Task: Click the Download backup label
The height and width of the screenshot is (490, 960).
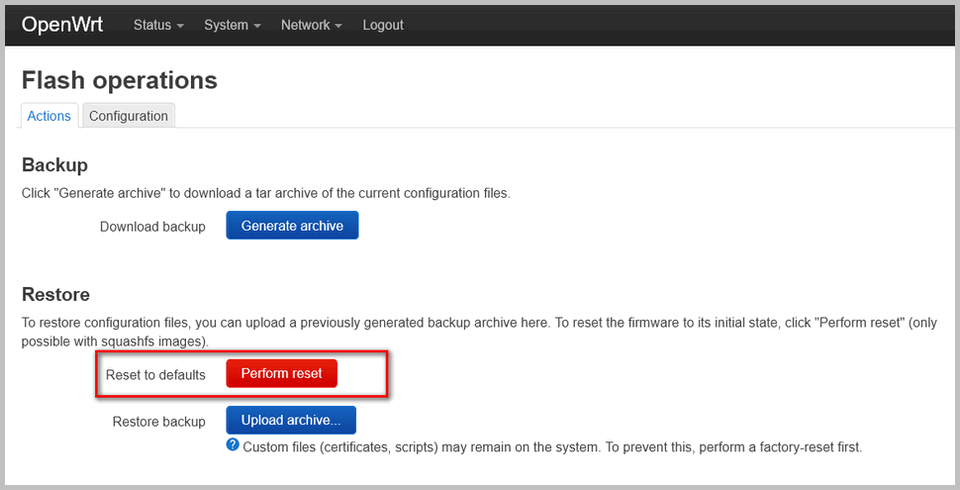Action: point(152,227)
